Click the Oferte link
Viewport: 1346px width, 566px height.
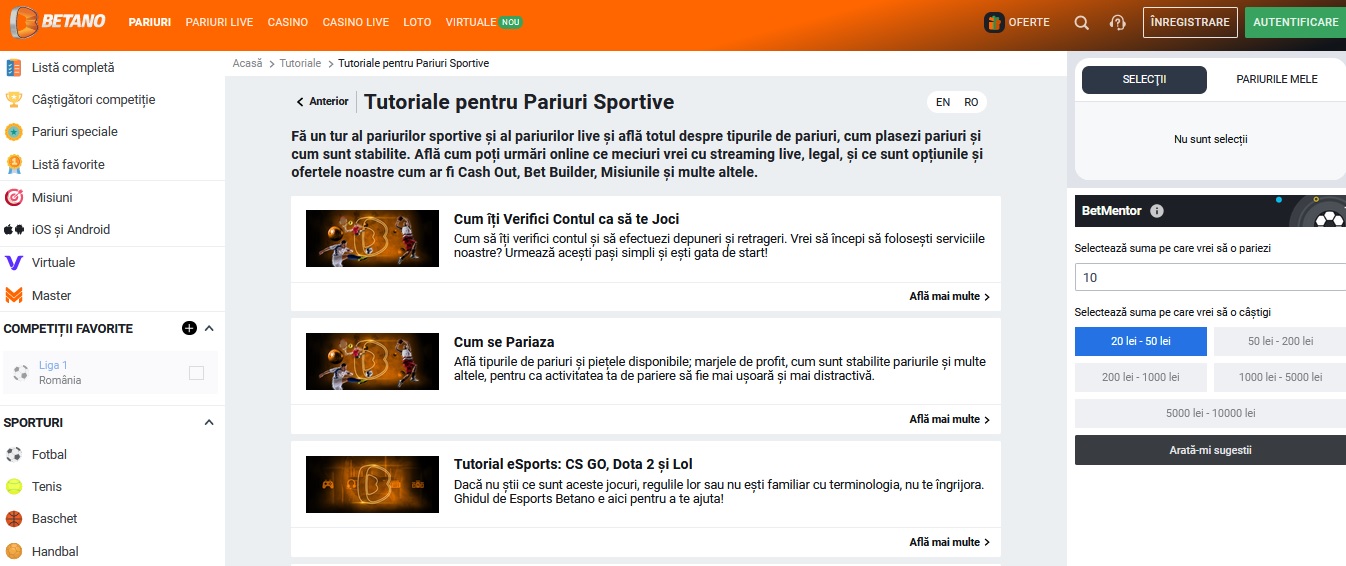click(x=1029, y=22)
